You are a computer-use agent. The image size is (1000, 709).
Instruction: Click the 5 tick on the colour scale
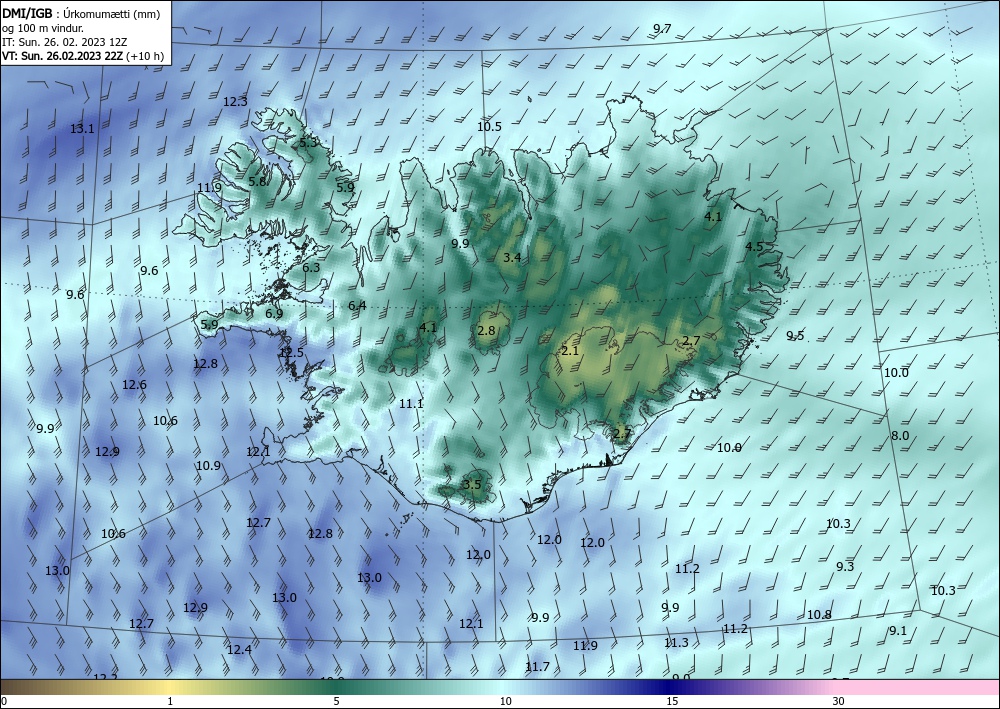coord(336,701)
